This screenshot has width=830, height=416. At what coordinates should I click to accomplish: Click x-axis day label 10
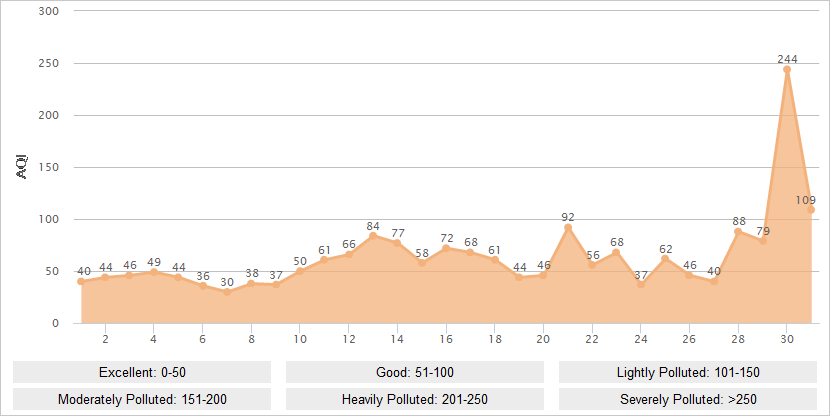coord(300,339)
